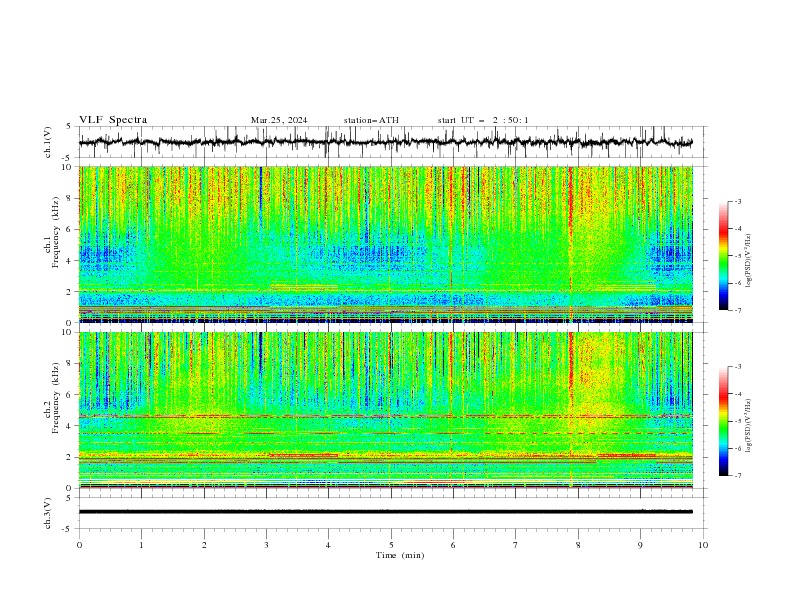Click the ch.3 flat voltage trace
792x612 pixels.
(x=385, y=512)
